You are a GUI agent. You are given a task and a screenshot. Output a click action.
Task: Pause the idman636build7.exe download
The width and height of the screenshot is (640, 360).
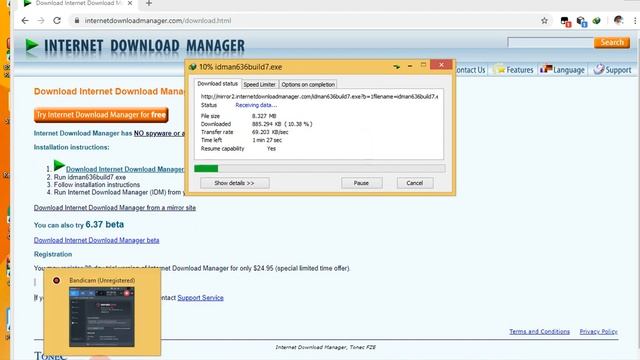362,183
